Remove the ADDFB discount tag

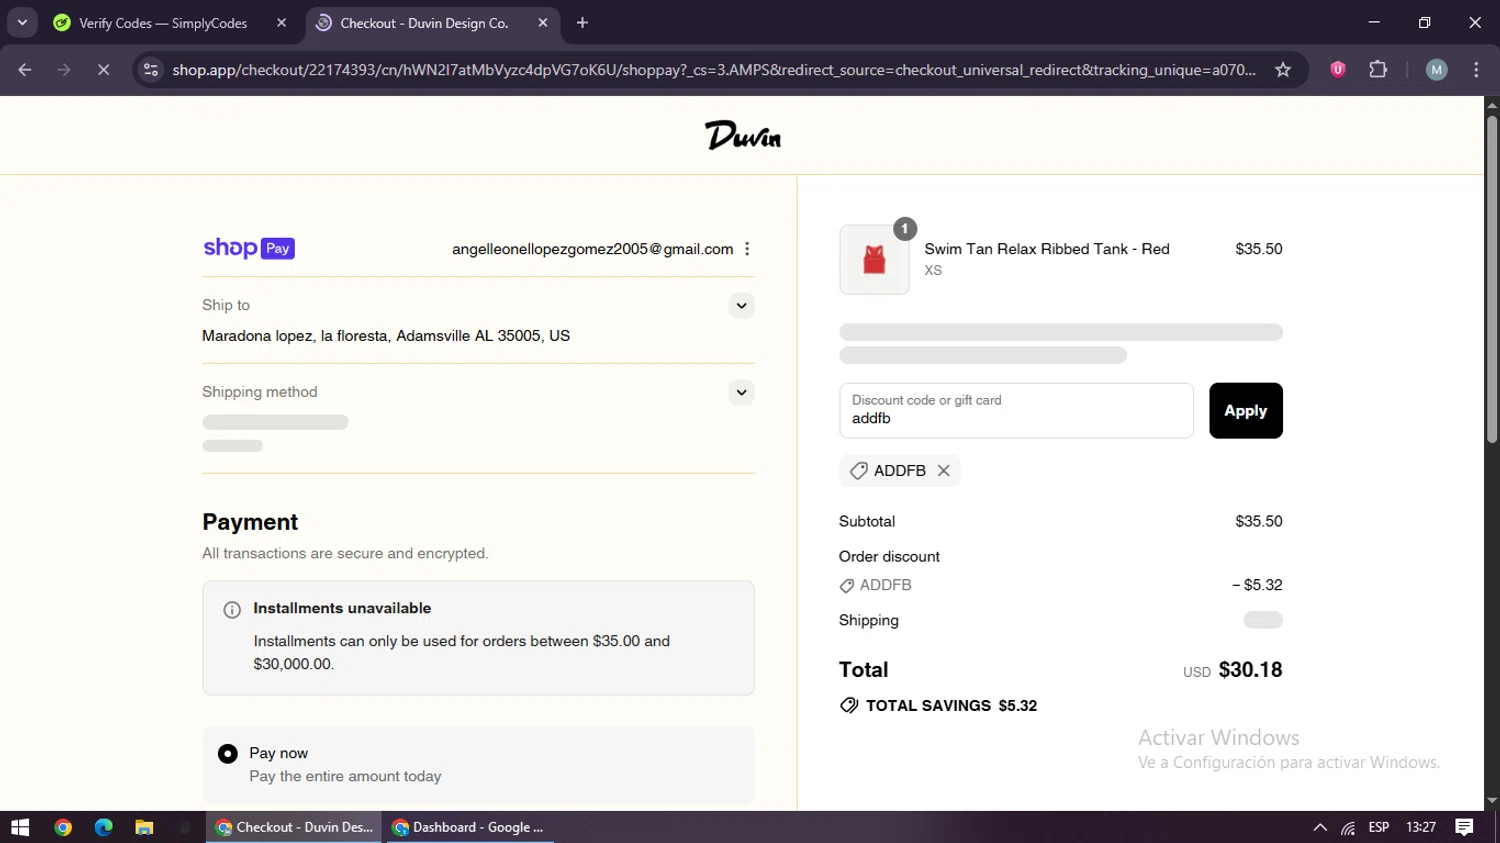coord(943,470)
